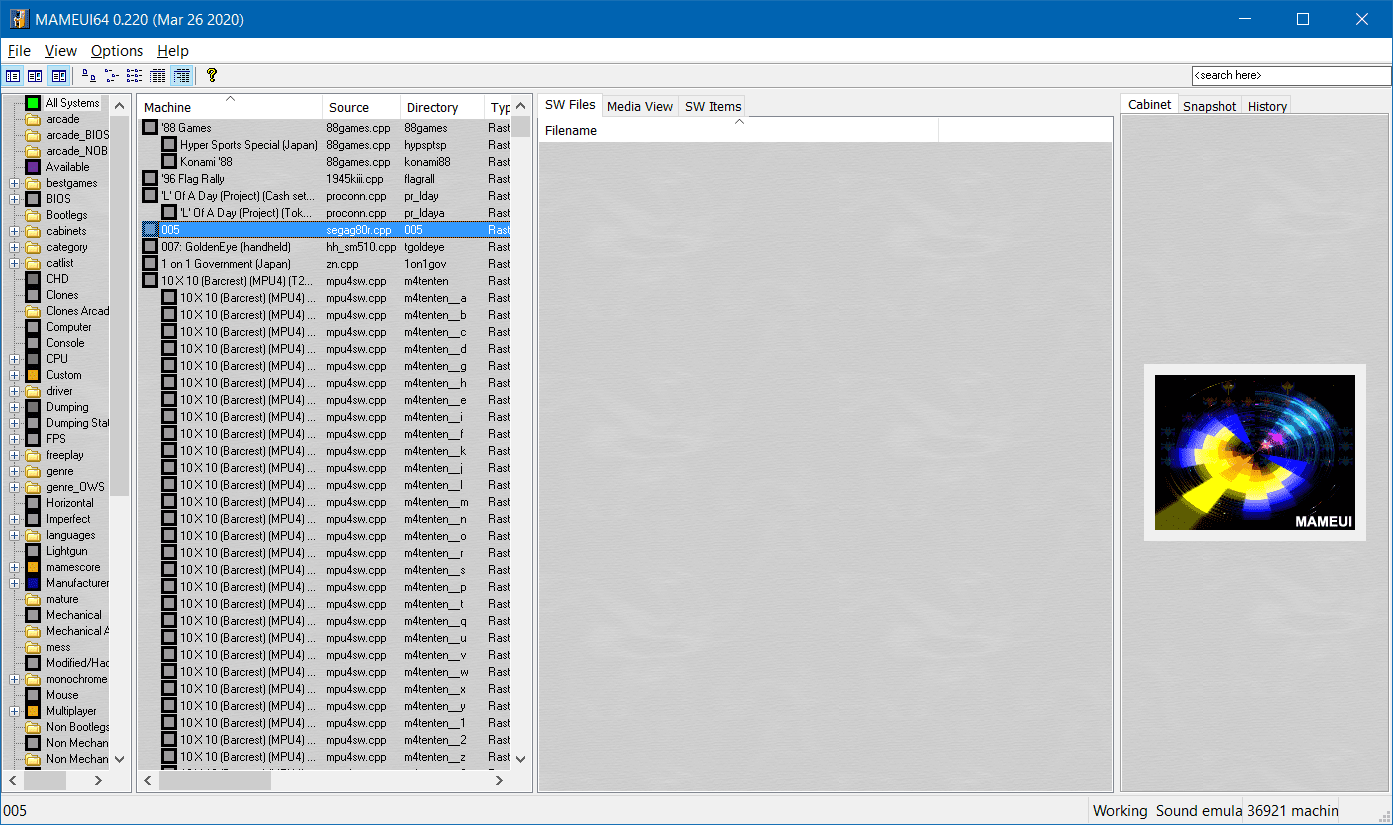Click machine list vertical scrollbar down arrow
Image resolution: width=1393 pixels, height=825 pixels.
click(x=520, y=759)
